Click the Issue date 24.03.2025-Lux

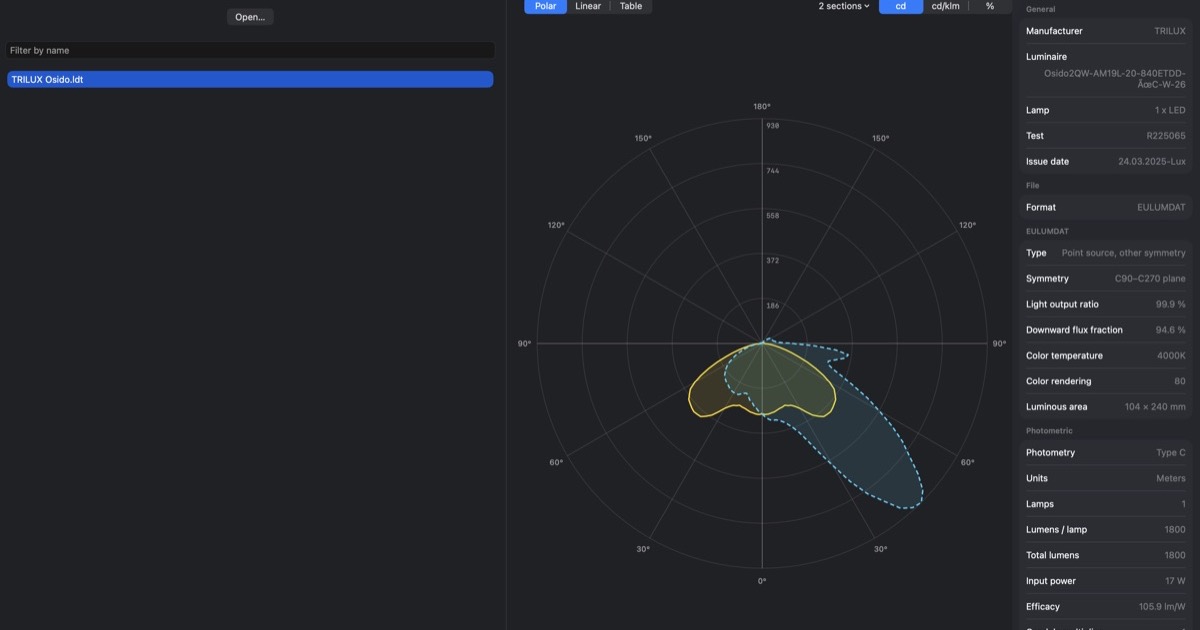coord(1152,161)
